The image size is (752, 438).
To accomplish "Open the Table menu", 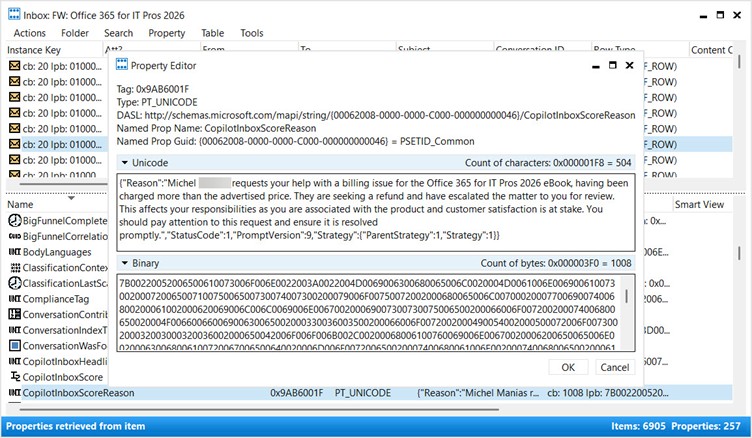I will point(212,33).
